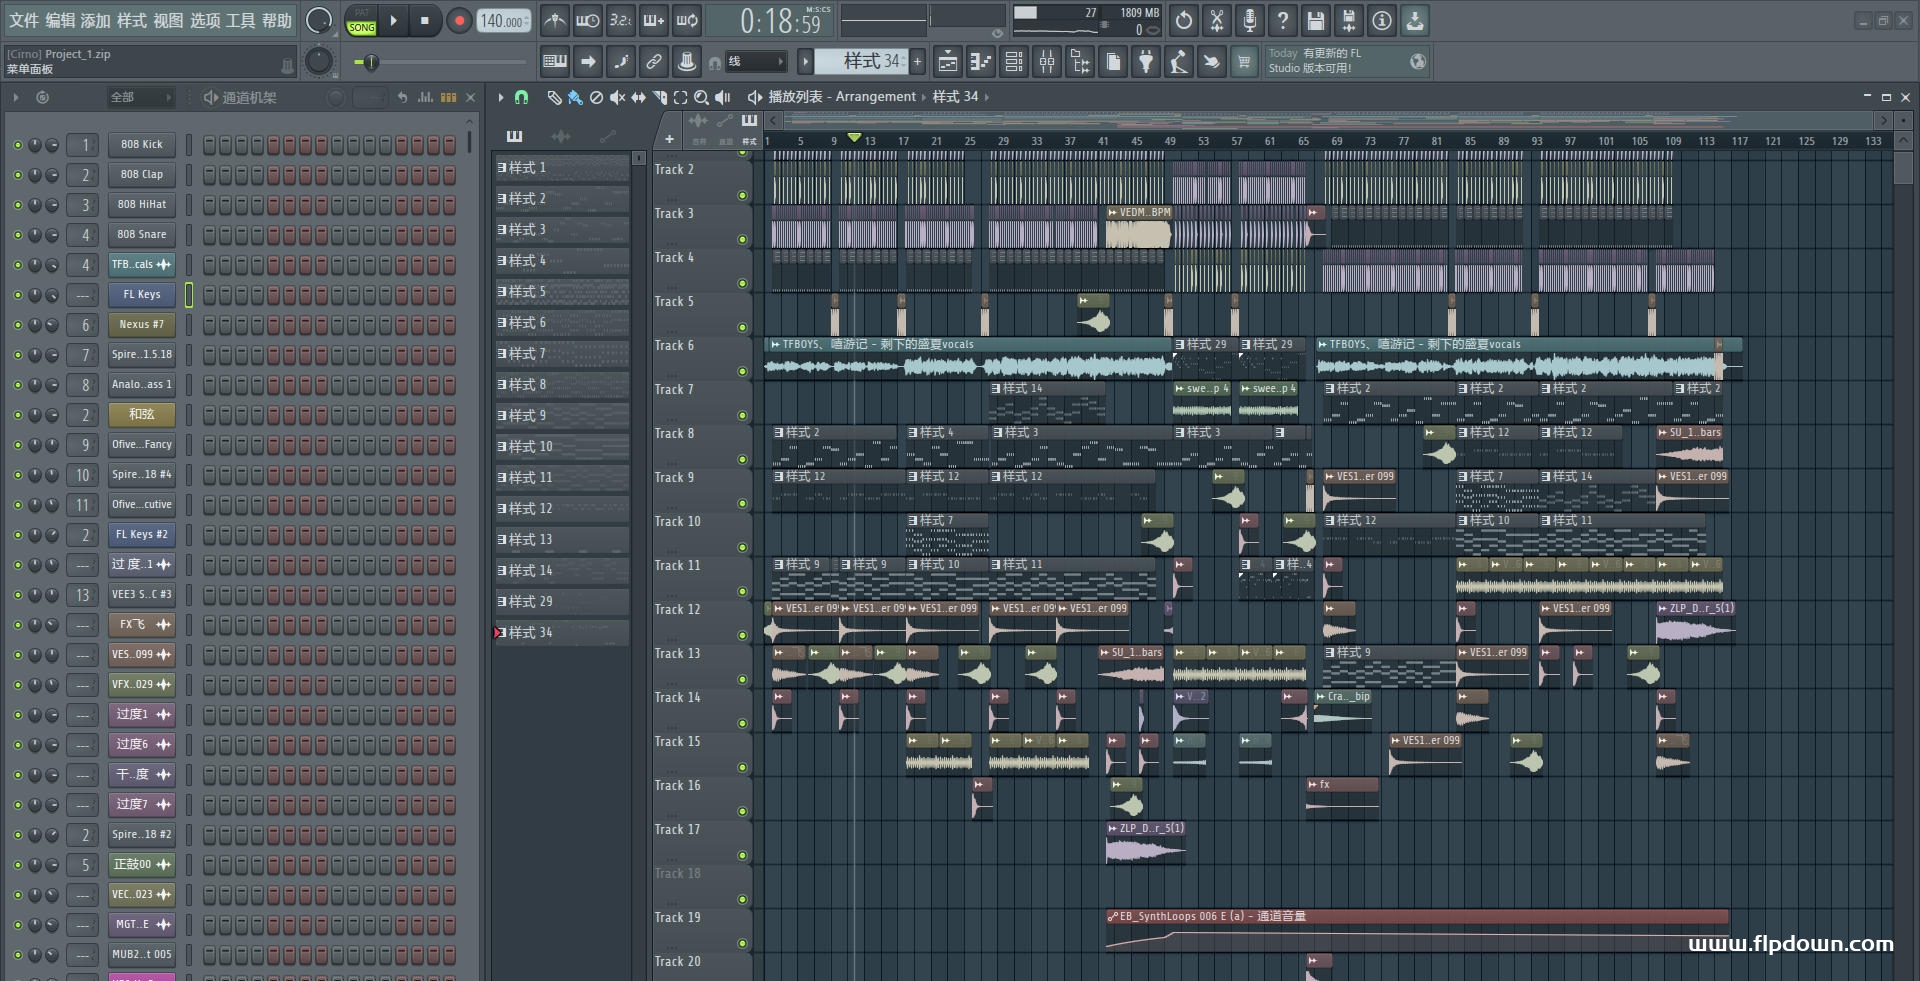1920x981 pixels.
Task: Open the playlist menu arrow beside the magnet
Action: 501,97
